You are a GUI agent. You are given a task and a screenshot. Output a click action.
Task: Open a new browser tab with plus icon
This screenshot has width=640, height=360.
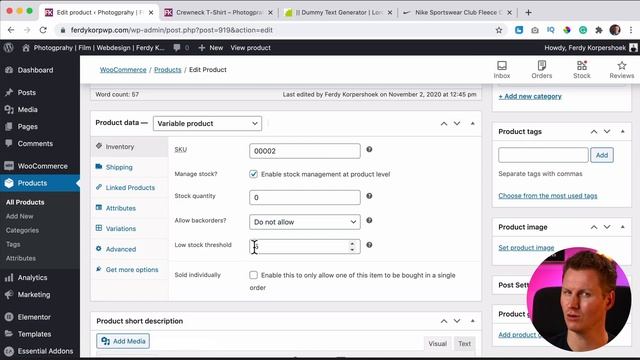coord(528,12)
